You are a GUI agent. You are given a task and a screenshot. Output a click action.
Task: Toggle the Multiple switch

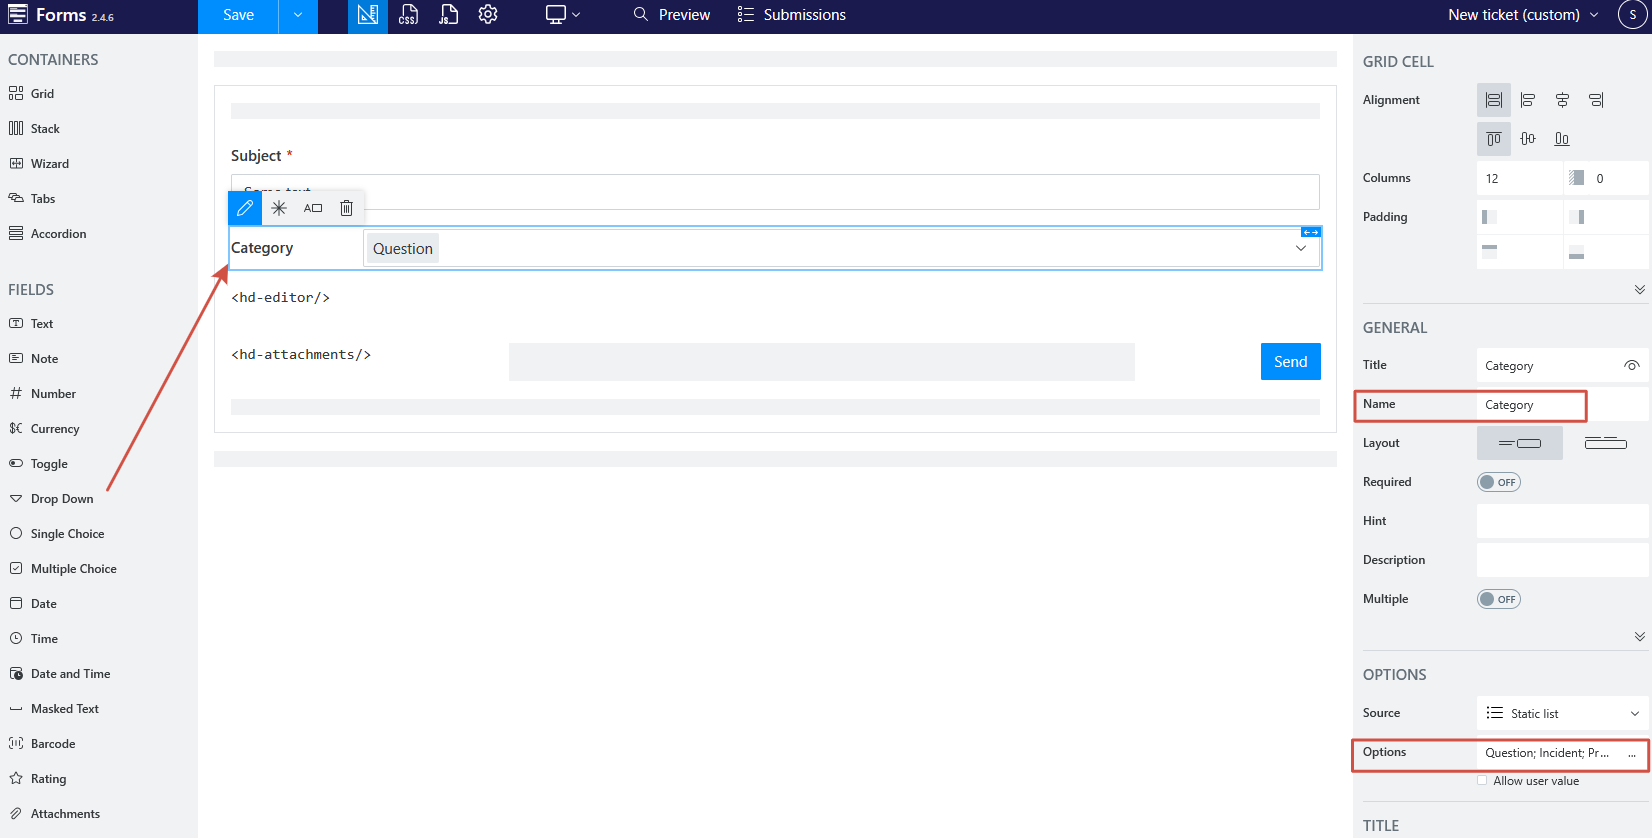1498,599
